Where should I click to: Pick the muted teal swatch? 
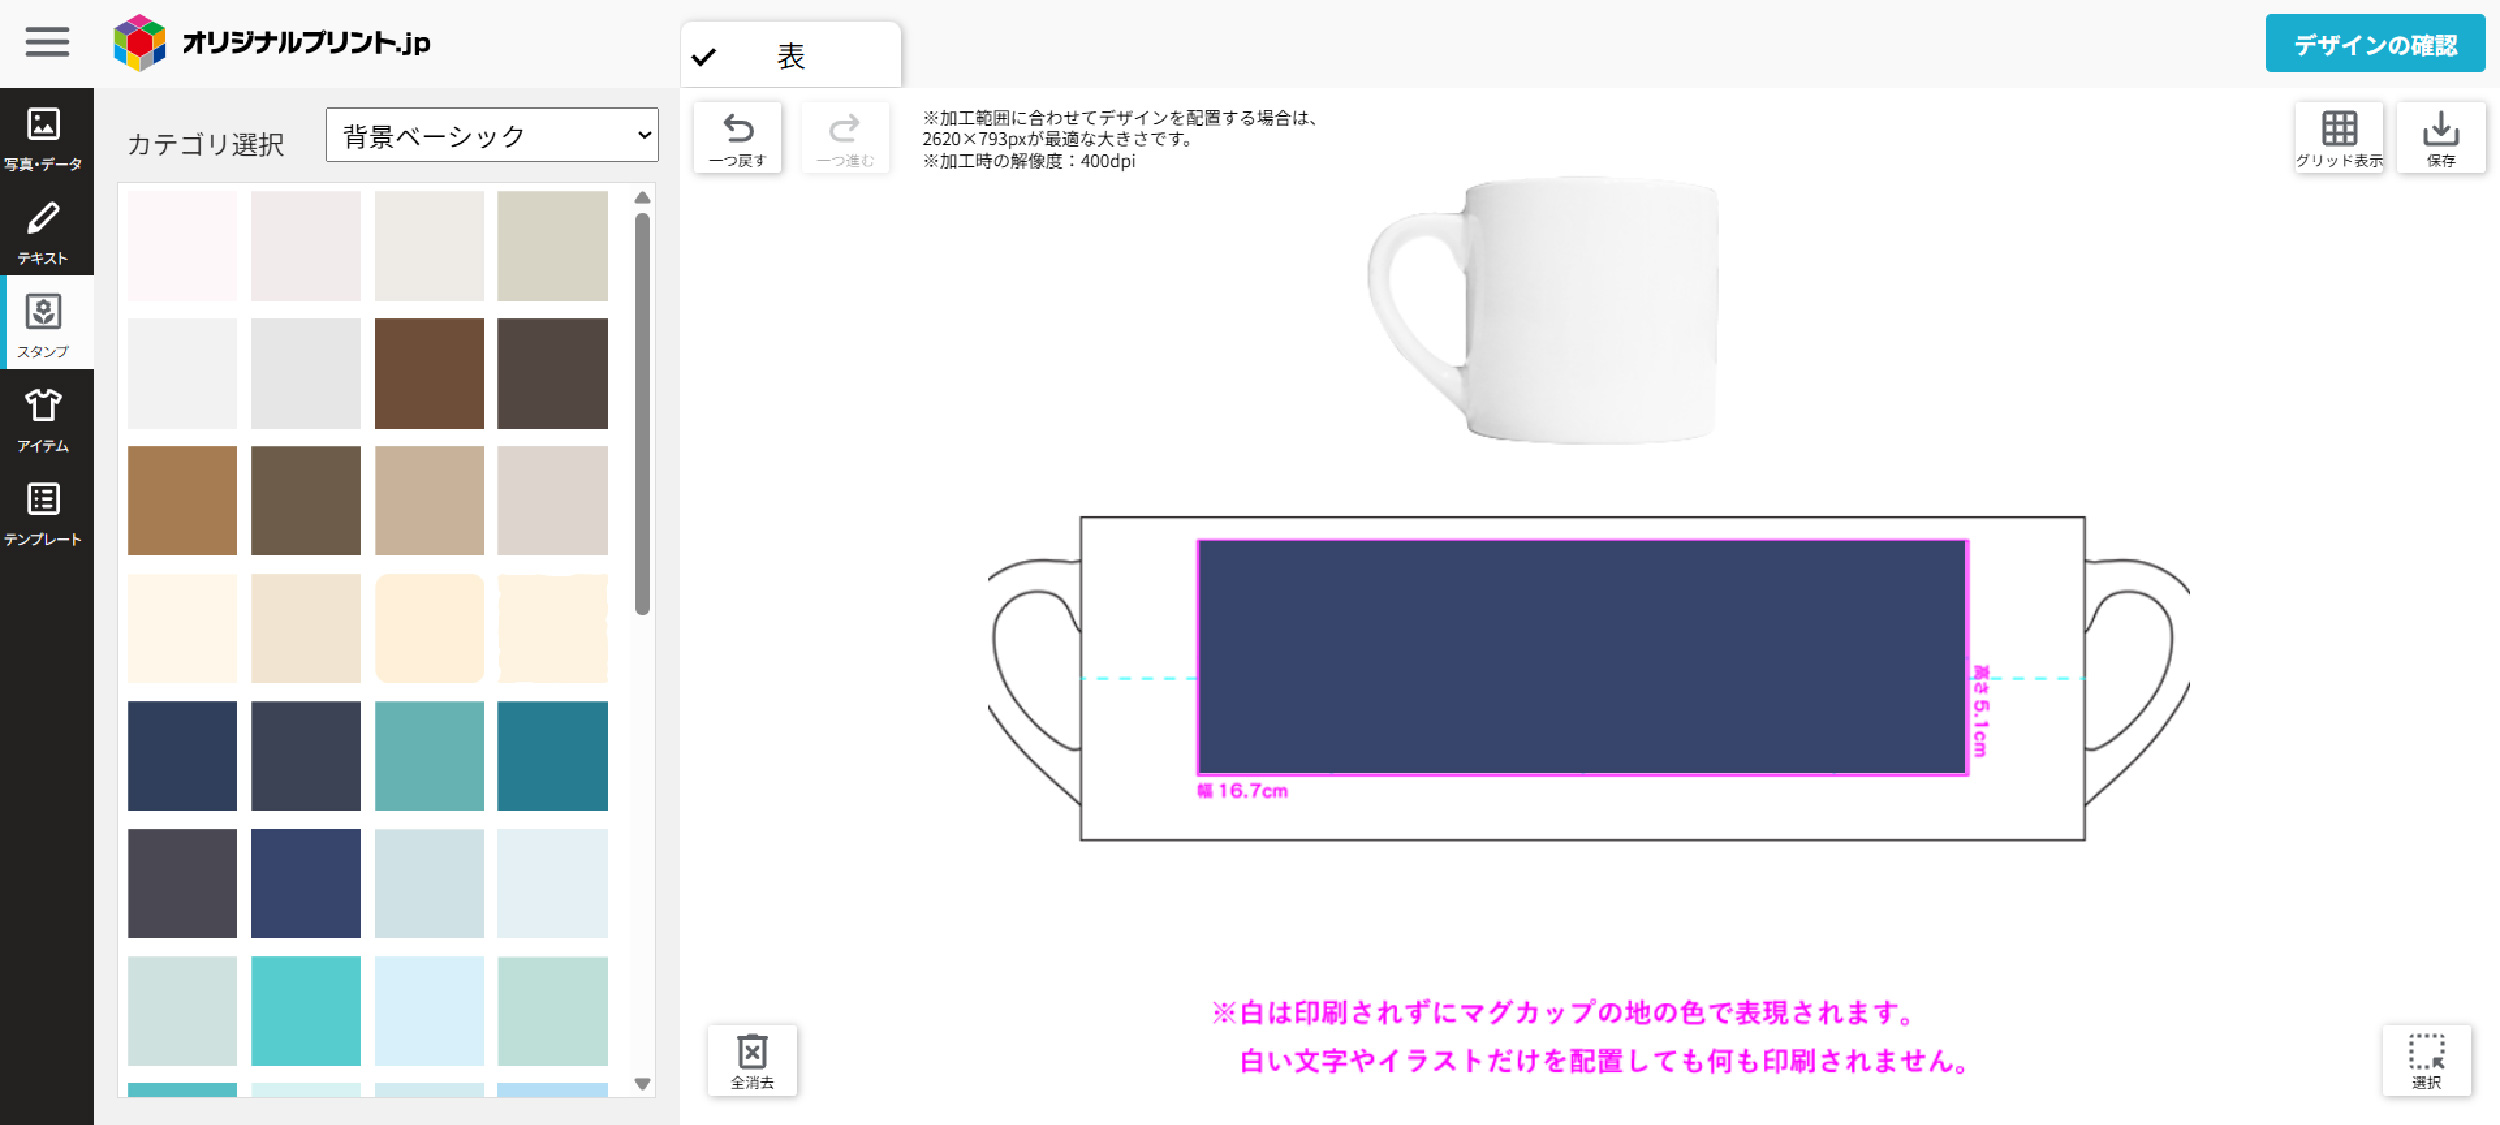point(429,755)
